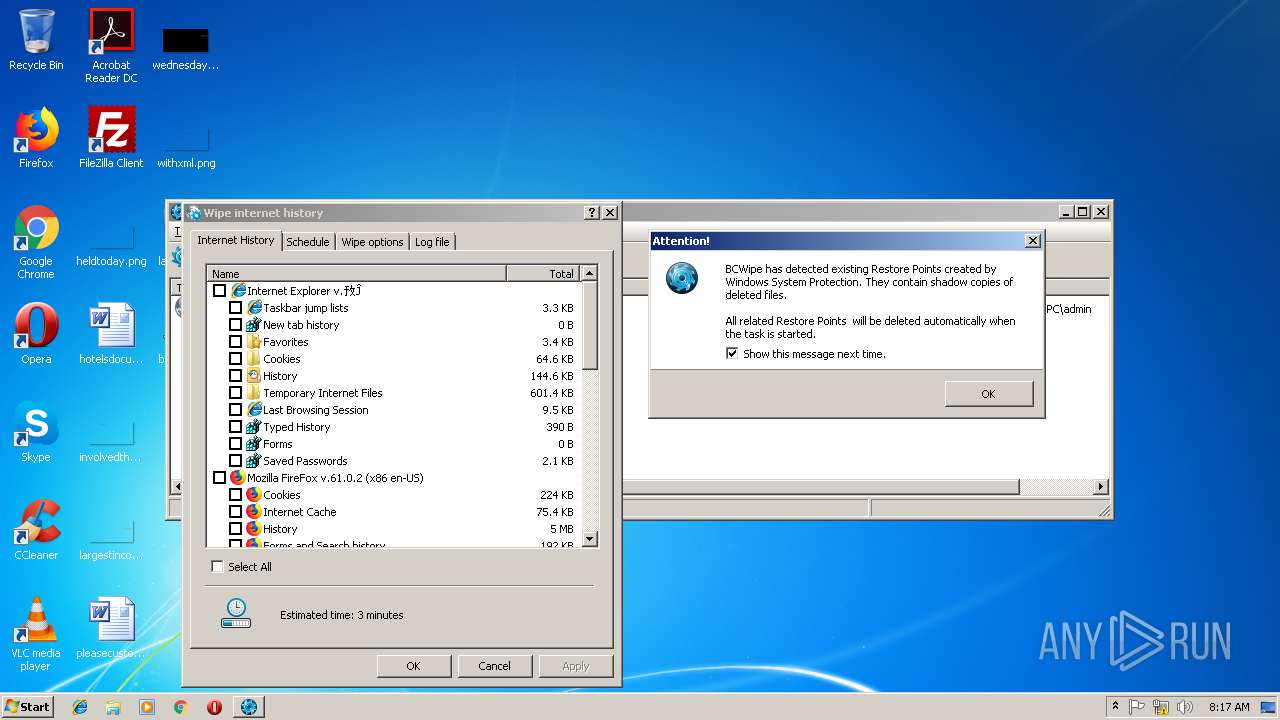This screenshot has height=720, width=1280.
Task: Open media player taskbar icon
Action: (147, 707)
